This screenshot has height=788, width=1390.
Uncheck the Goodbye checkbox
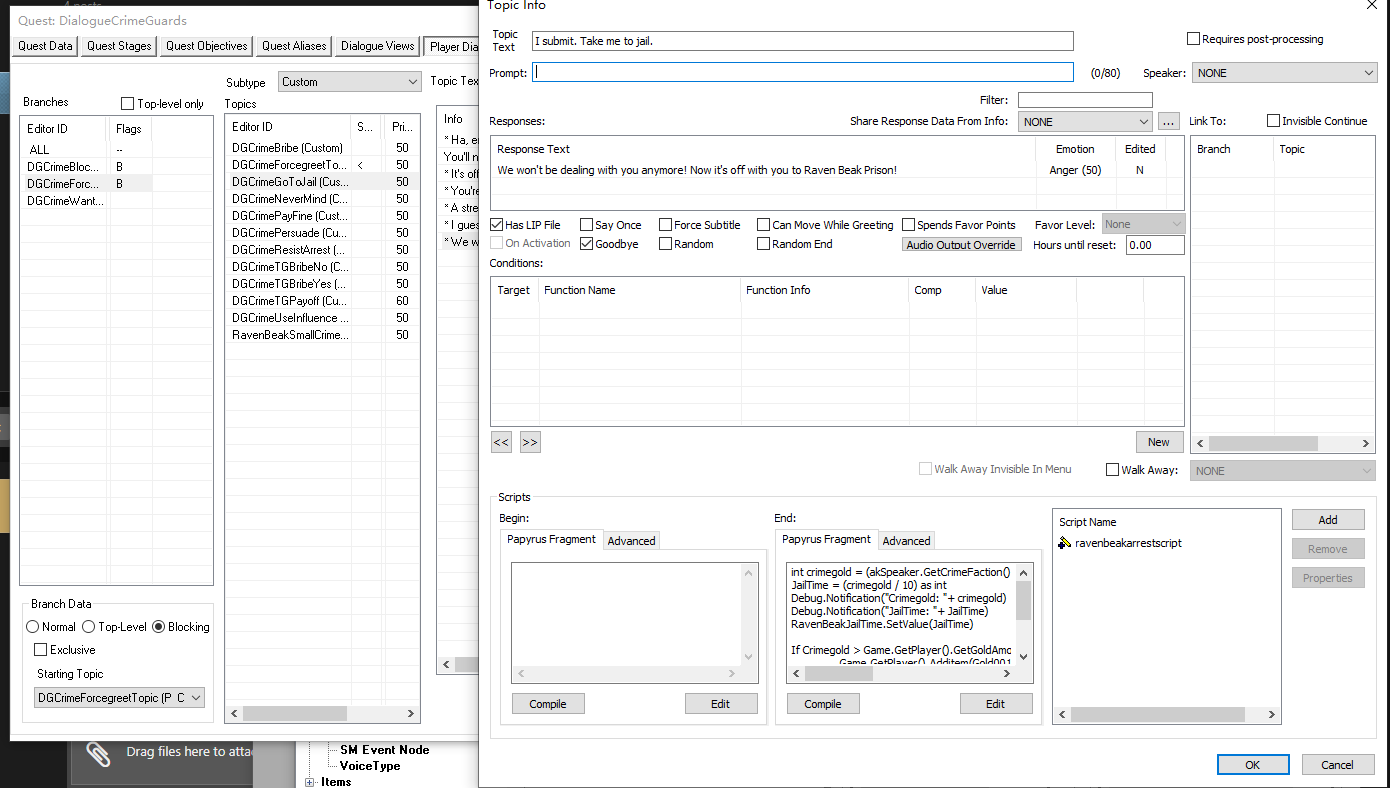(x=586, y=244)
